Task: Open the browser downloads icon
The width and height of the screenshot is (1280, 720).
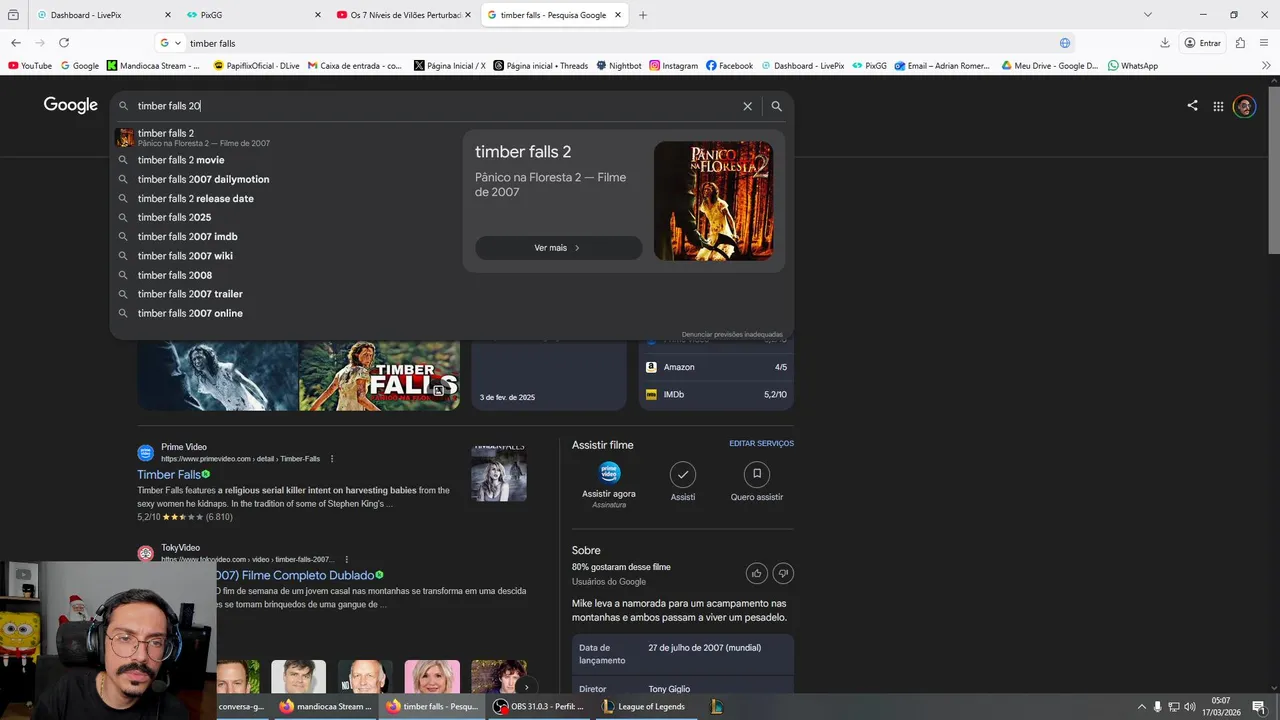Action: tap(1165, 43)
